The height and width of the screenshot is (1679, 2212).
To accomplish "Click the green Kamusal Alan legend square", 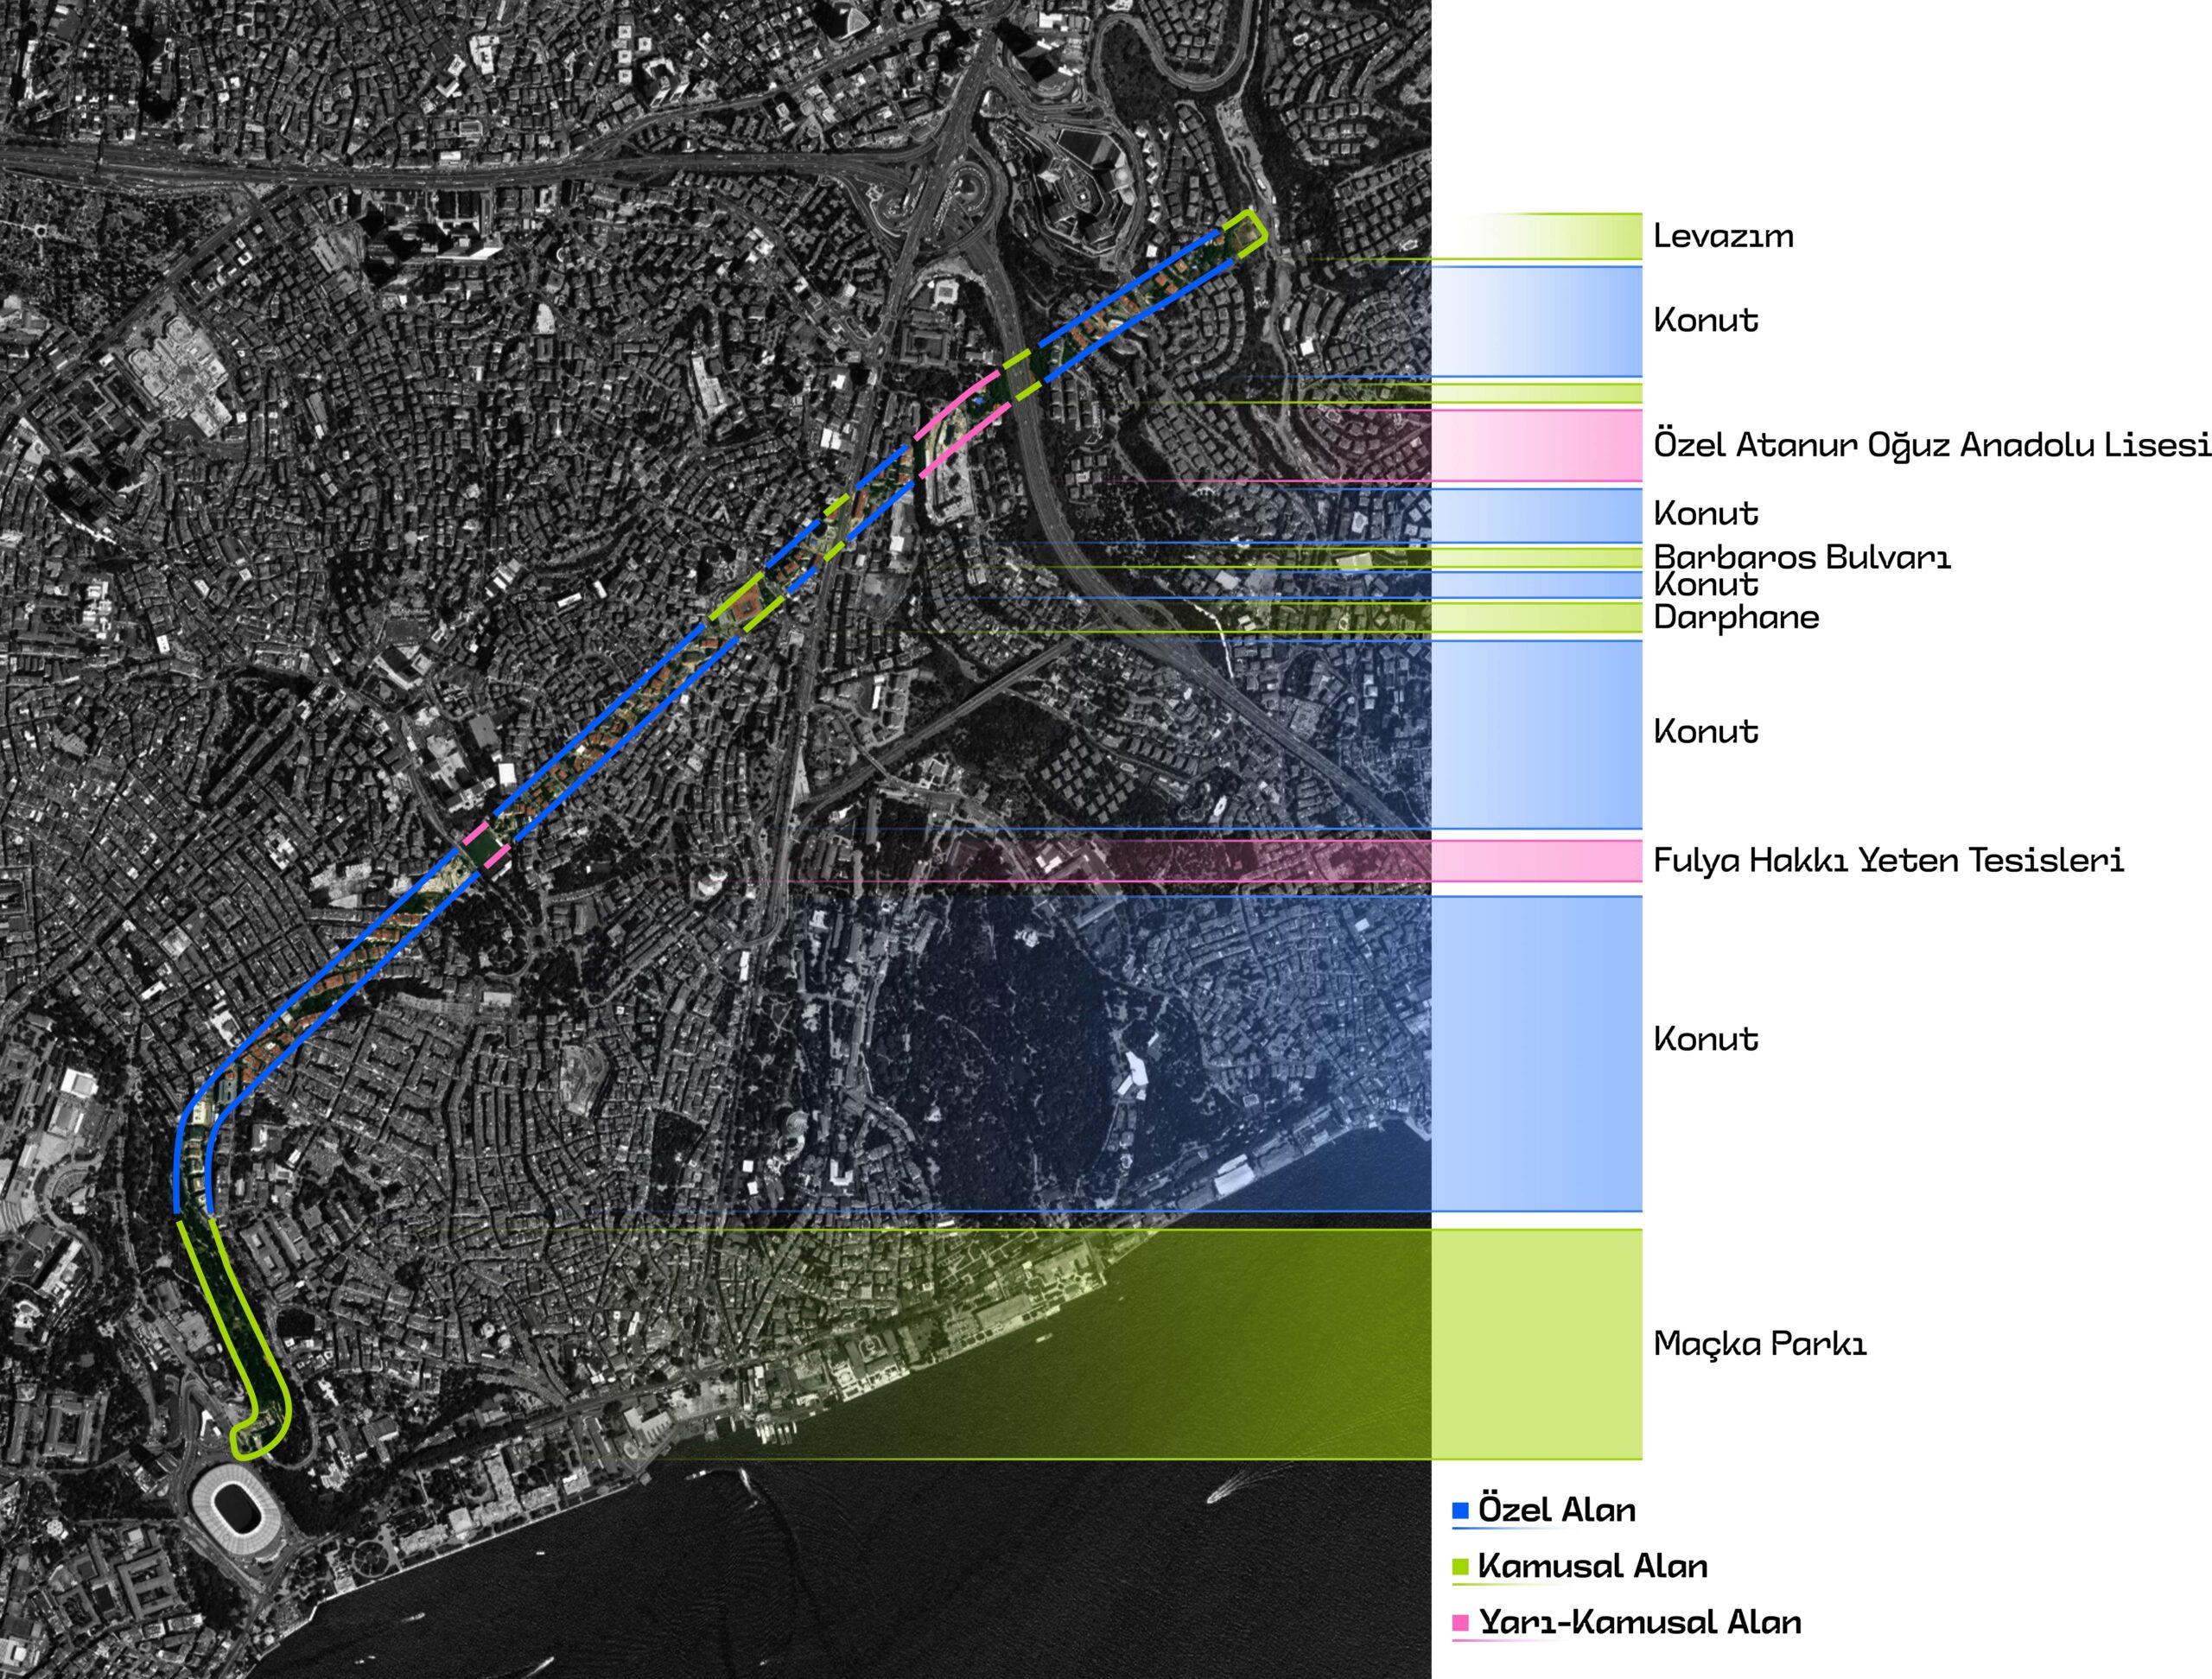I will click(x=1460, y=1566).
